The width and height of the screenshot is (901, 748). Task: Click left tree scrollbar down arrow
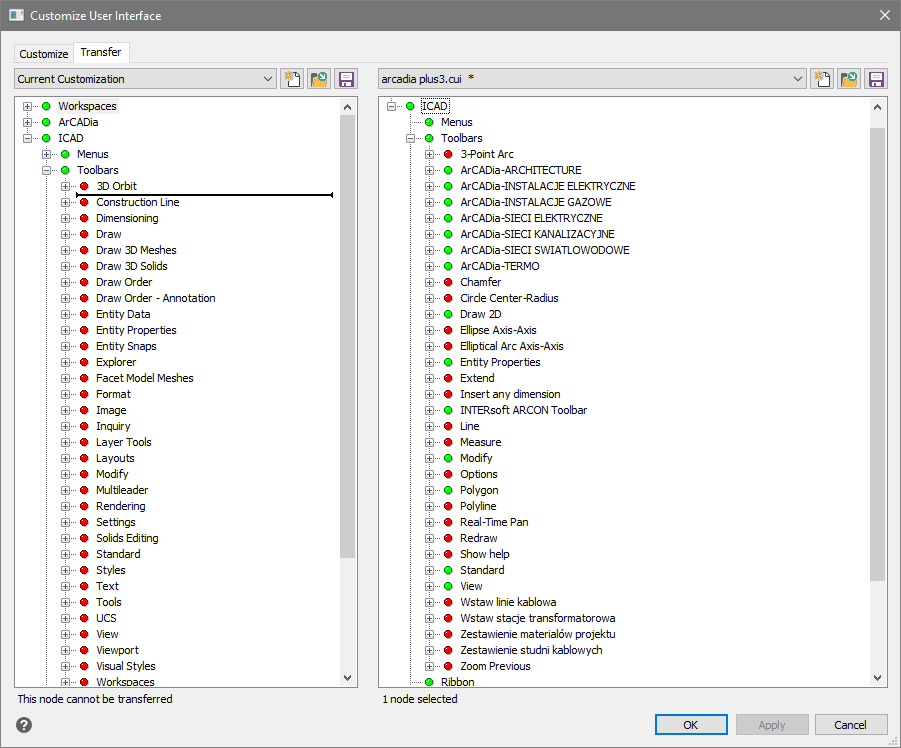pos(347,678)
